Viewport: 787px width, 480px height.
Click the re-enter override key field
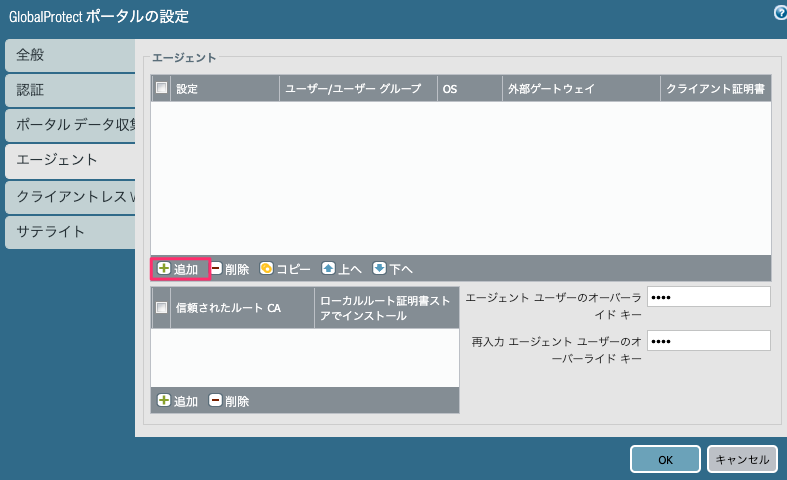(709, 341)
